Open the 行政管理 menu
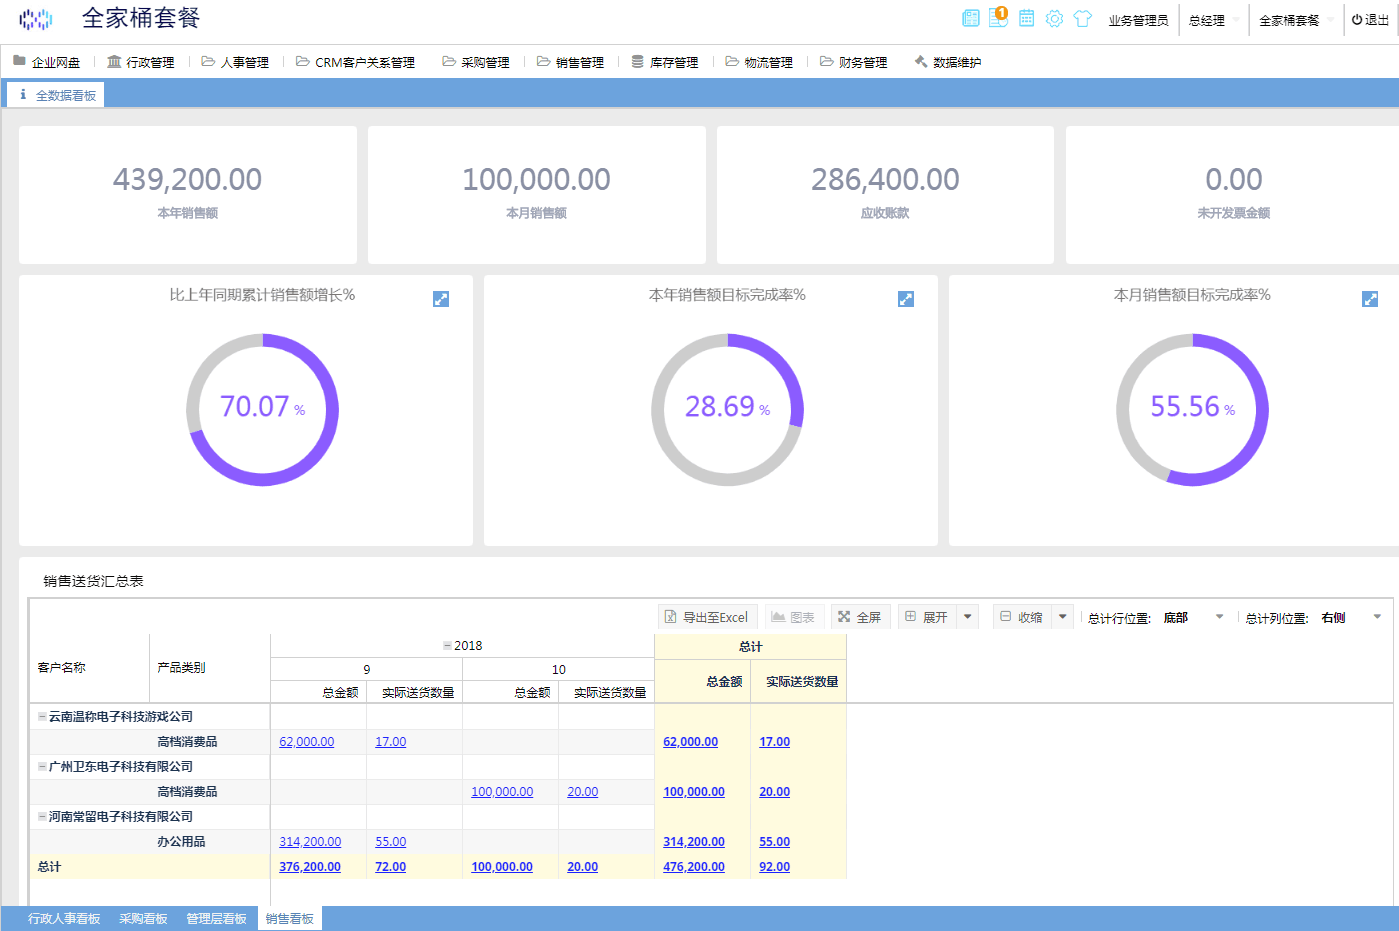The height and width of the screenshot is (931, 1399). 141,62
